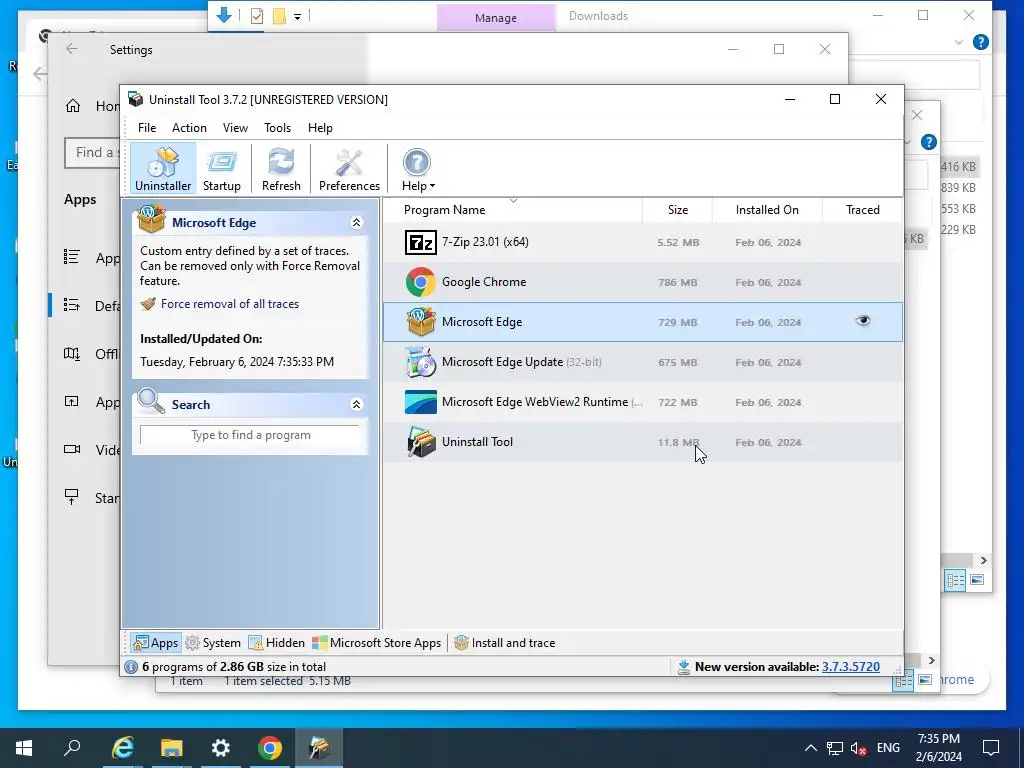This screenshot has width=1024, height=768.
Task: Select Microsoft Edge WebView2 Runtime row
Action: (x=643, y=402)
